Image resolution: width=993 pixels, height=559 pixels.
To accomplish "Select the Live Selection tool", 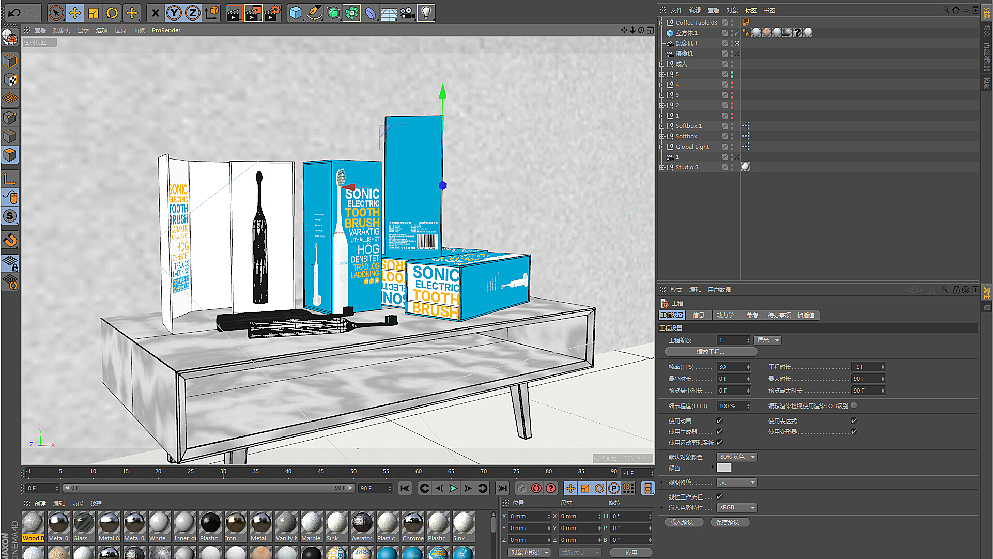I will click(x=56, y=12).
